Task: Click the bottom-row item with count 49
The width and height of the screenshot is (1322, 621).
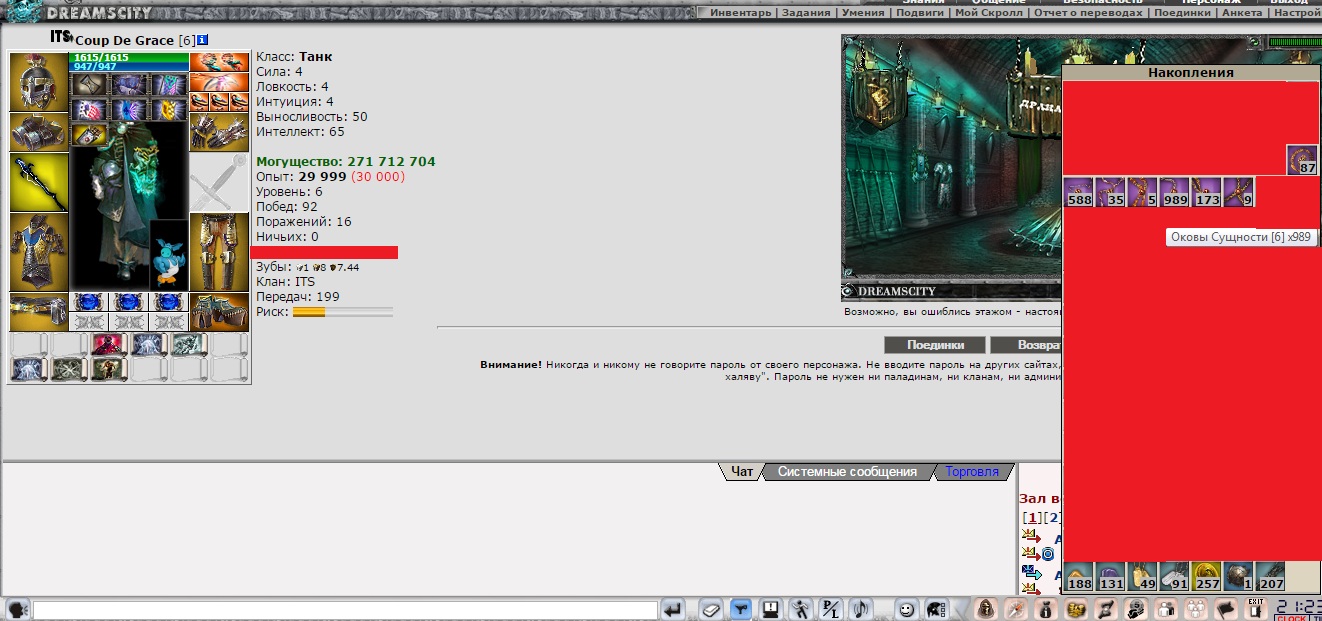Action: pos(1142,576)
